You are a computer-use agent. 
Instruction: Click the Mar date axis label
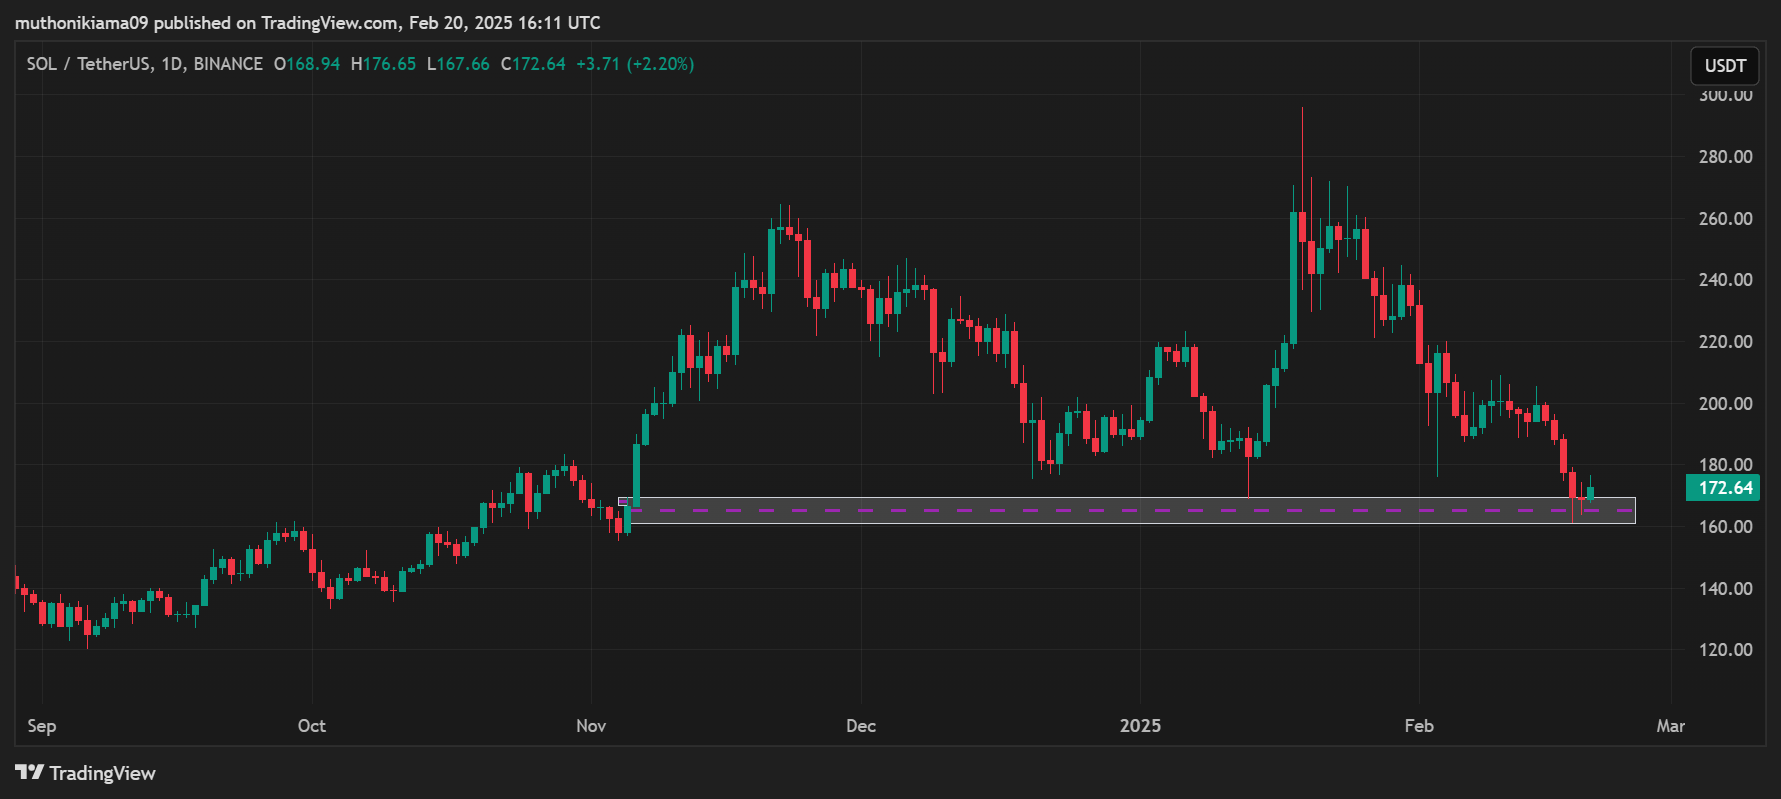point(1671,726)
